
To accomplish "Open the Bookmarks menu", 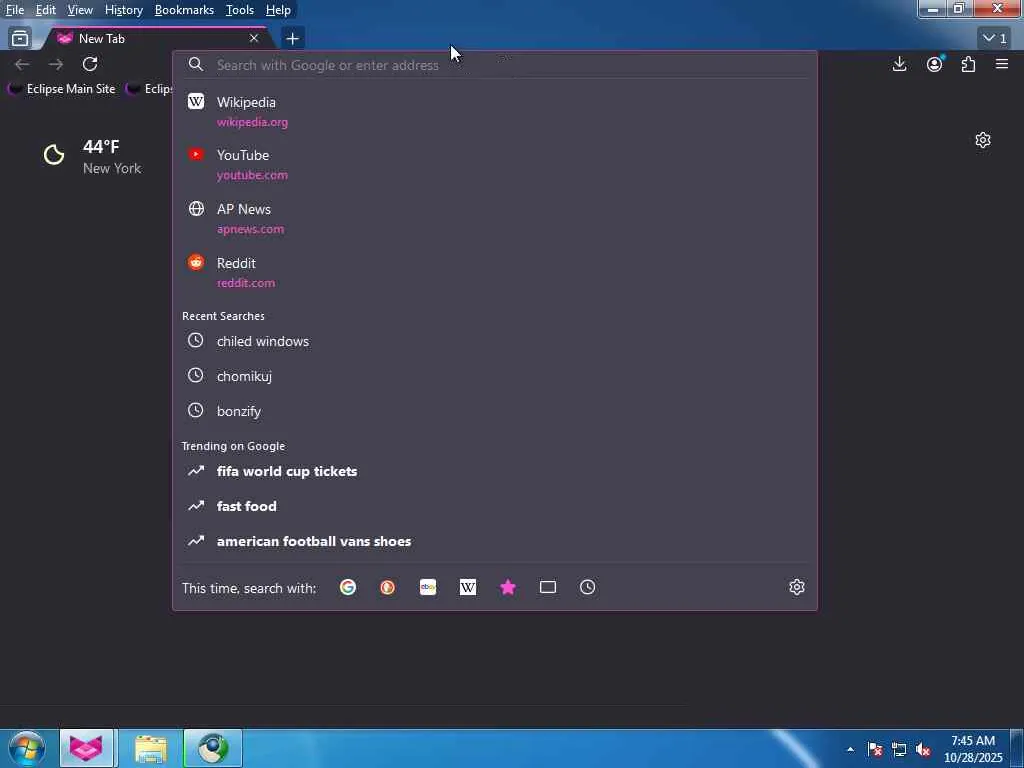I will click(x=184, y=10).
